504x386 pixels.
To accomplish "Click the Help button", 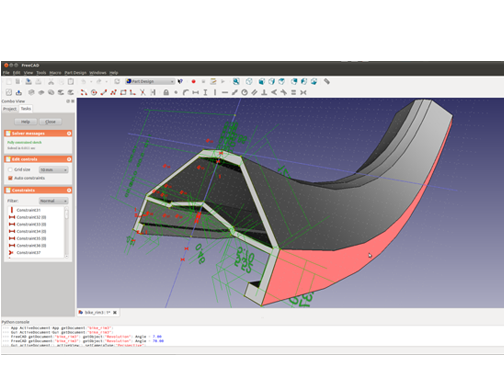I will (x=25, y=122).
